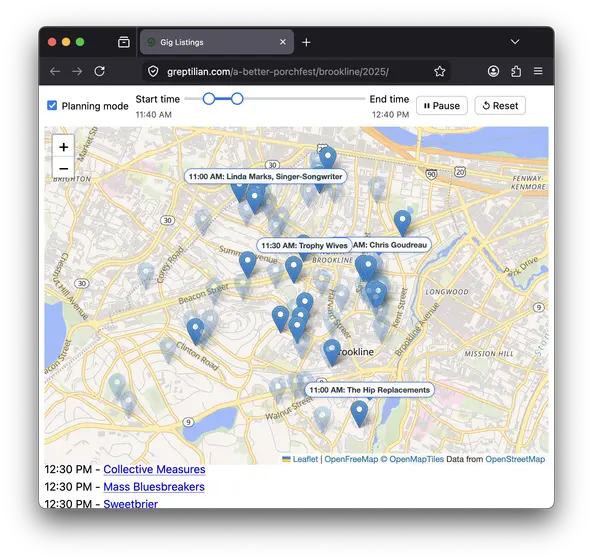Open the OpenStreetMap link
This screenshot has height=560, width=593.
(x=515, y=459)
